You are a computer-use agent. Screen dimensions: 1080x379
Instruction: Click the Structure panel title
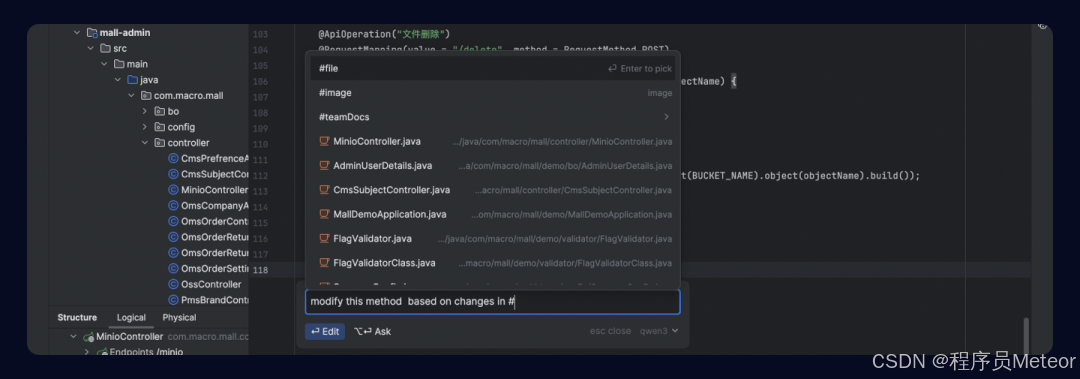pyautogui.click(x=77, y=318)
